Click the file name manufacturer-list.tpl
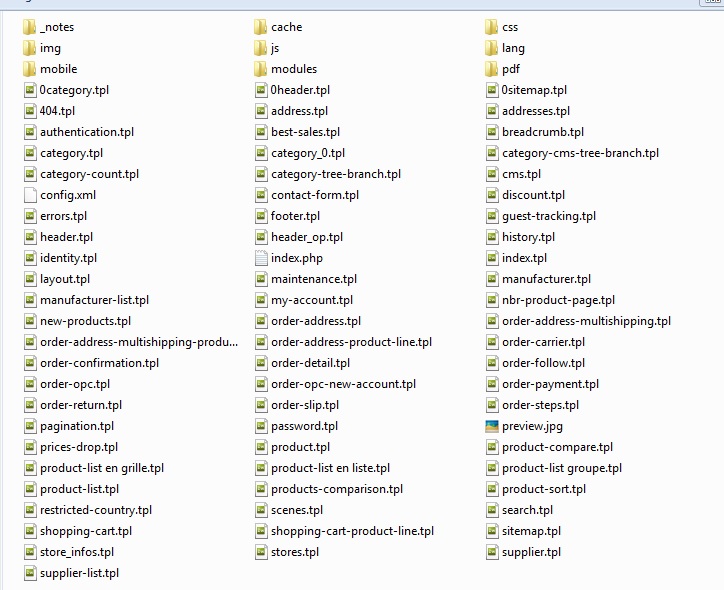724x590 pixels. 94,300
